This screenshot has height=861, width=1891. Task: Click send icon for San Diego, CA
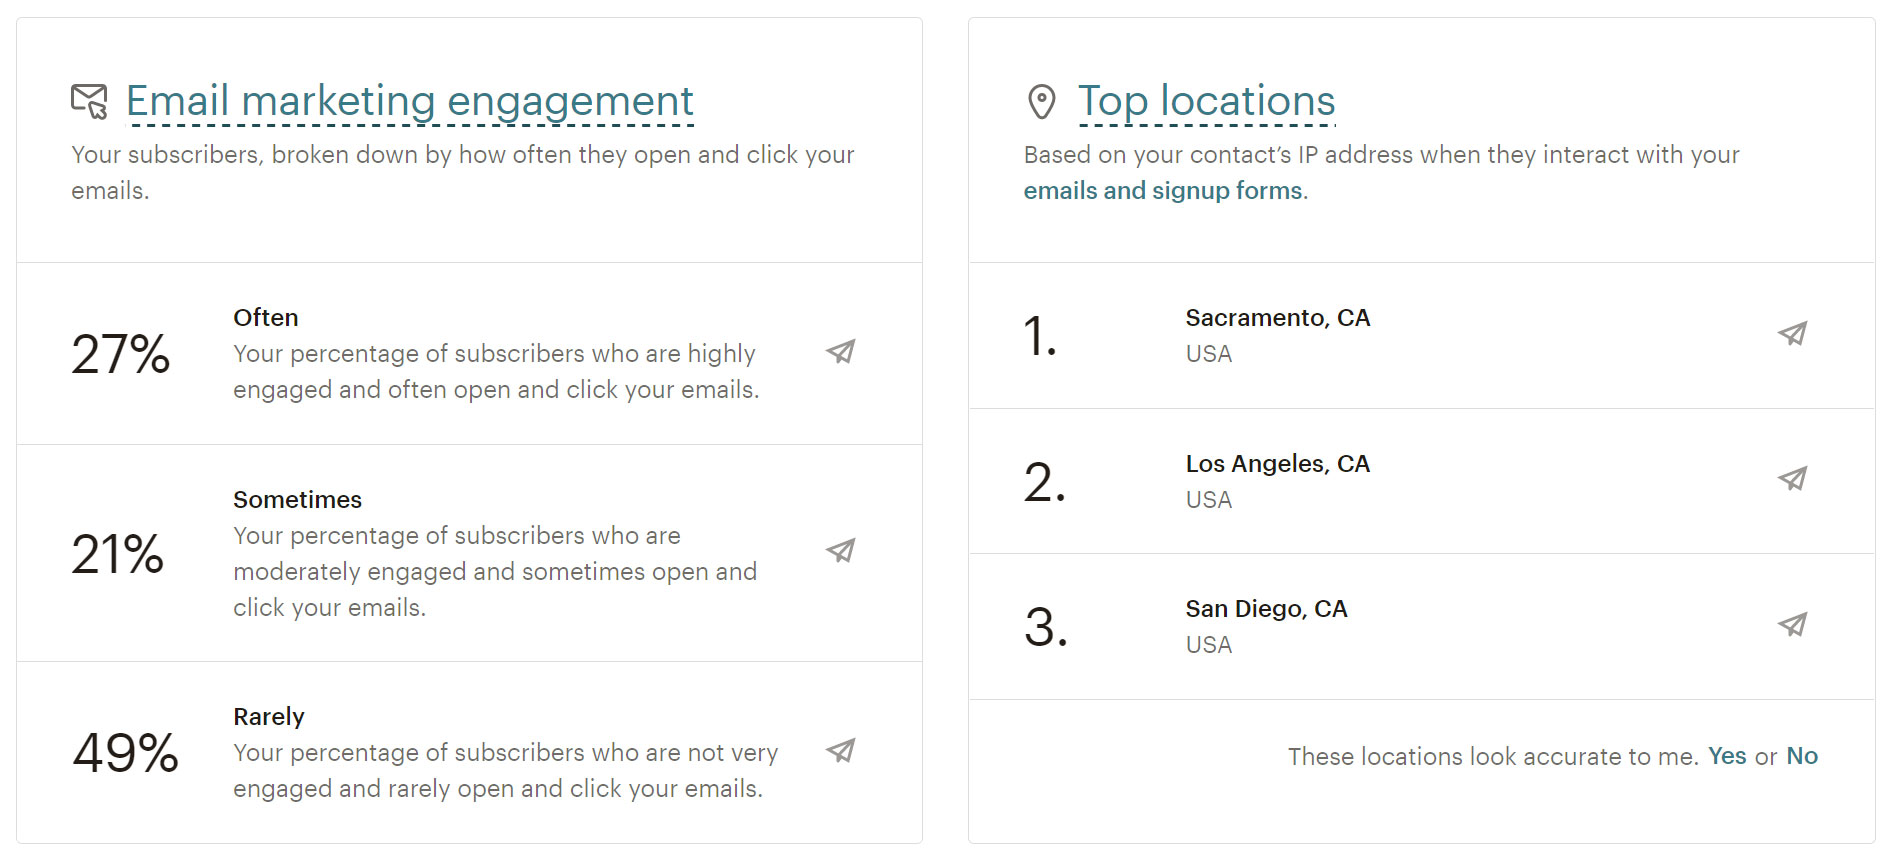pos(1793,625)
